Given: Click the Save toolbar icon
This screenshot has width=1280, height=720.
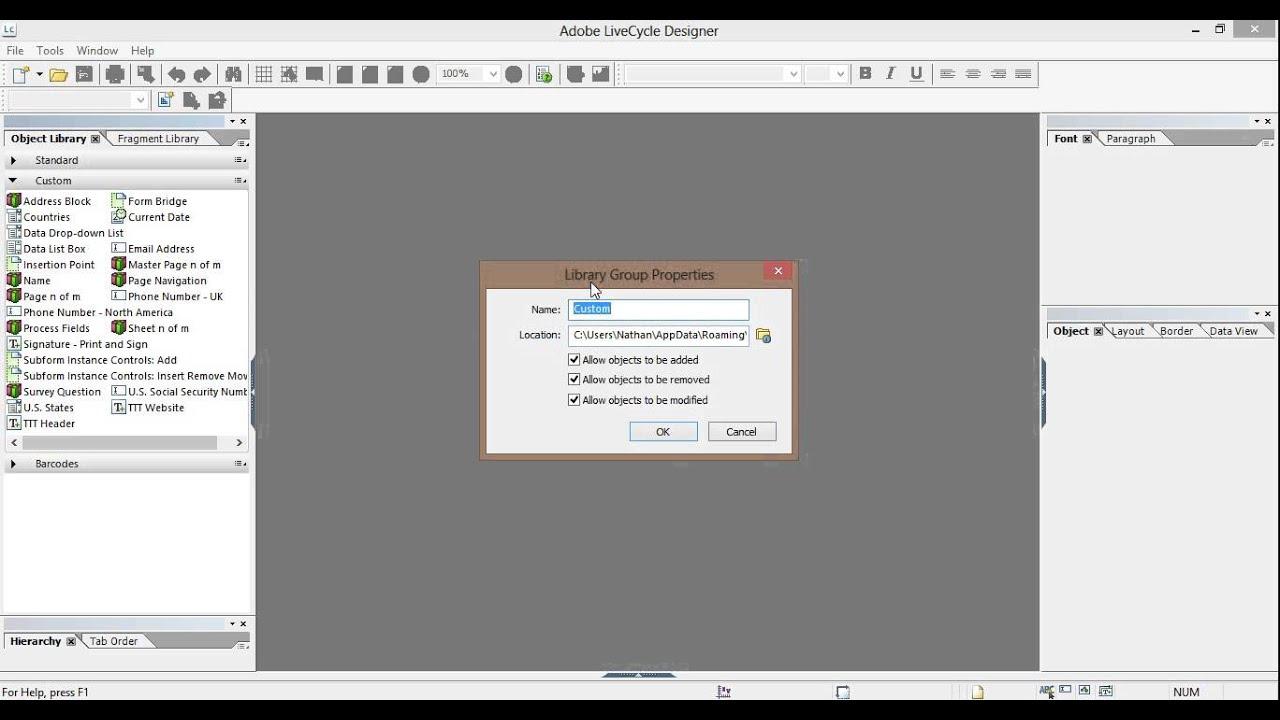Looking at the screenshot, I should (84, 74).
